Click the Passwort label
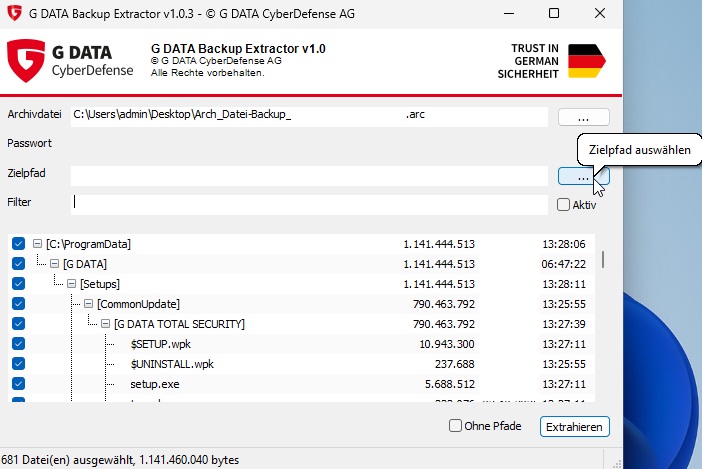Screen dimensions: 702x469 [x=30, y=143]
